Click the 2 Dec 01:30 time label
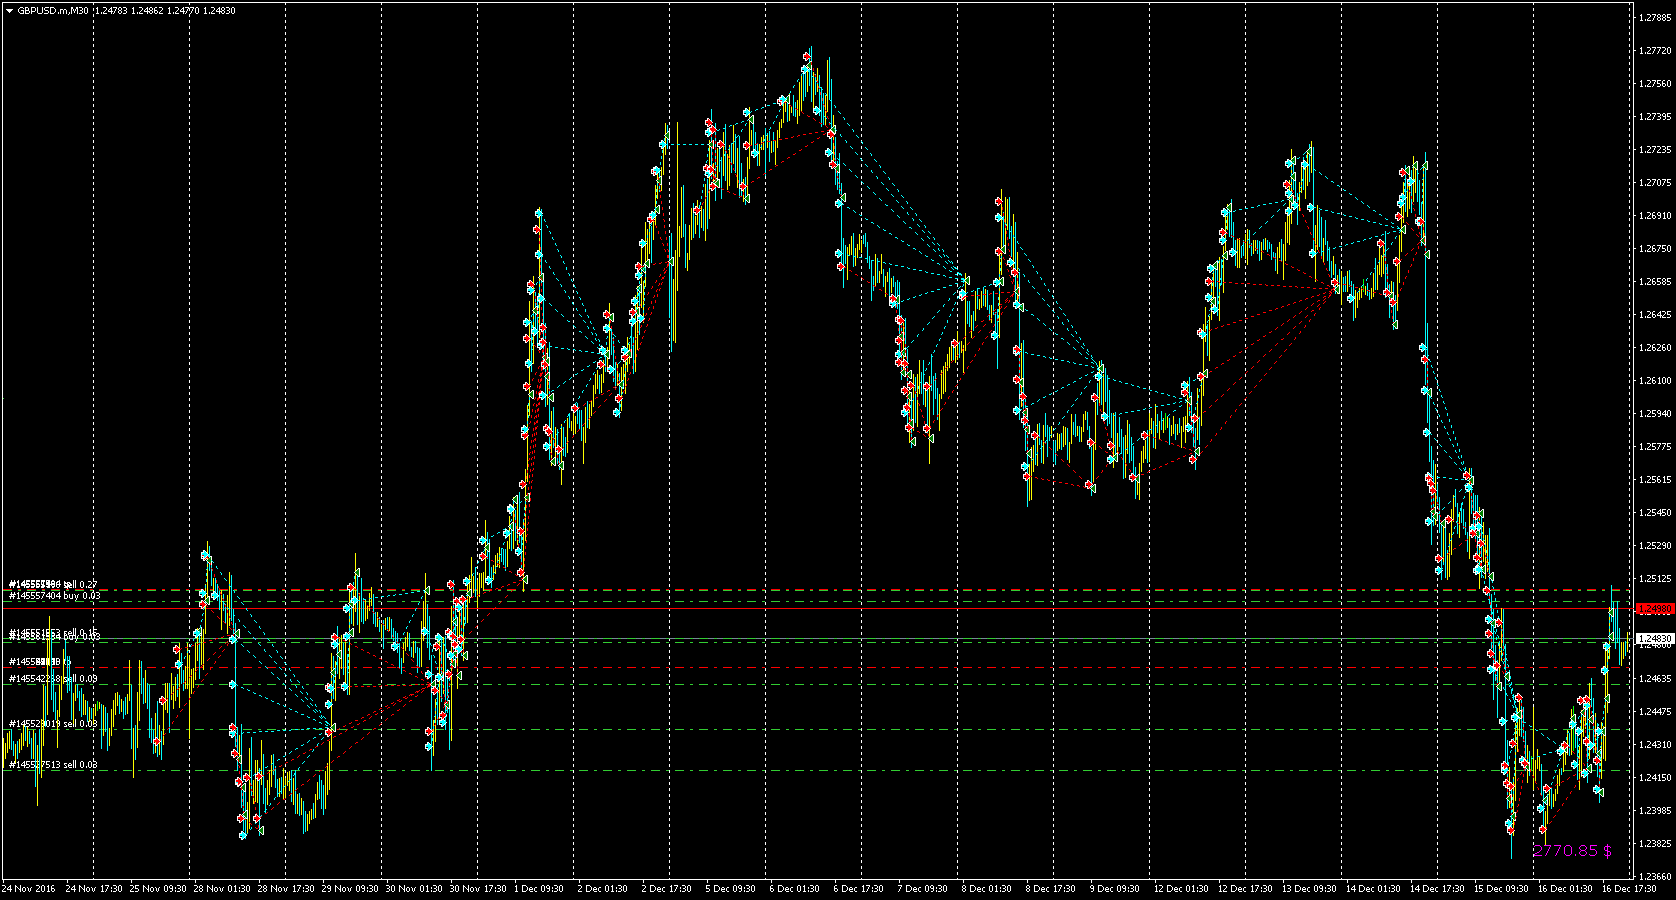 (x=603, y=889)
